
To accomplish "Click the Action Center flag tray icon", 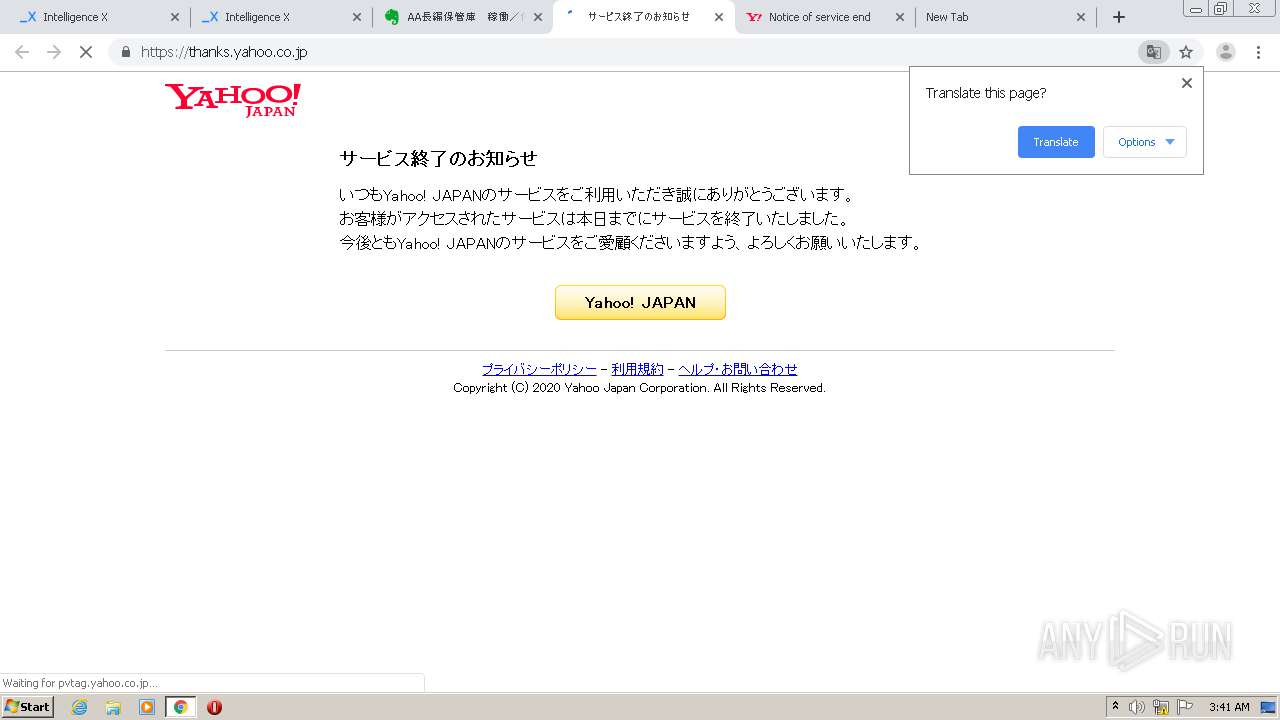I will click(x=1185, y=707).
